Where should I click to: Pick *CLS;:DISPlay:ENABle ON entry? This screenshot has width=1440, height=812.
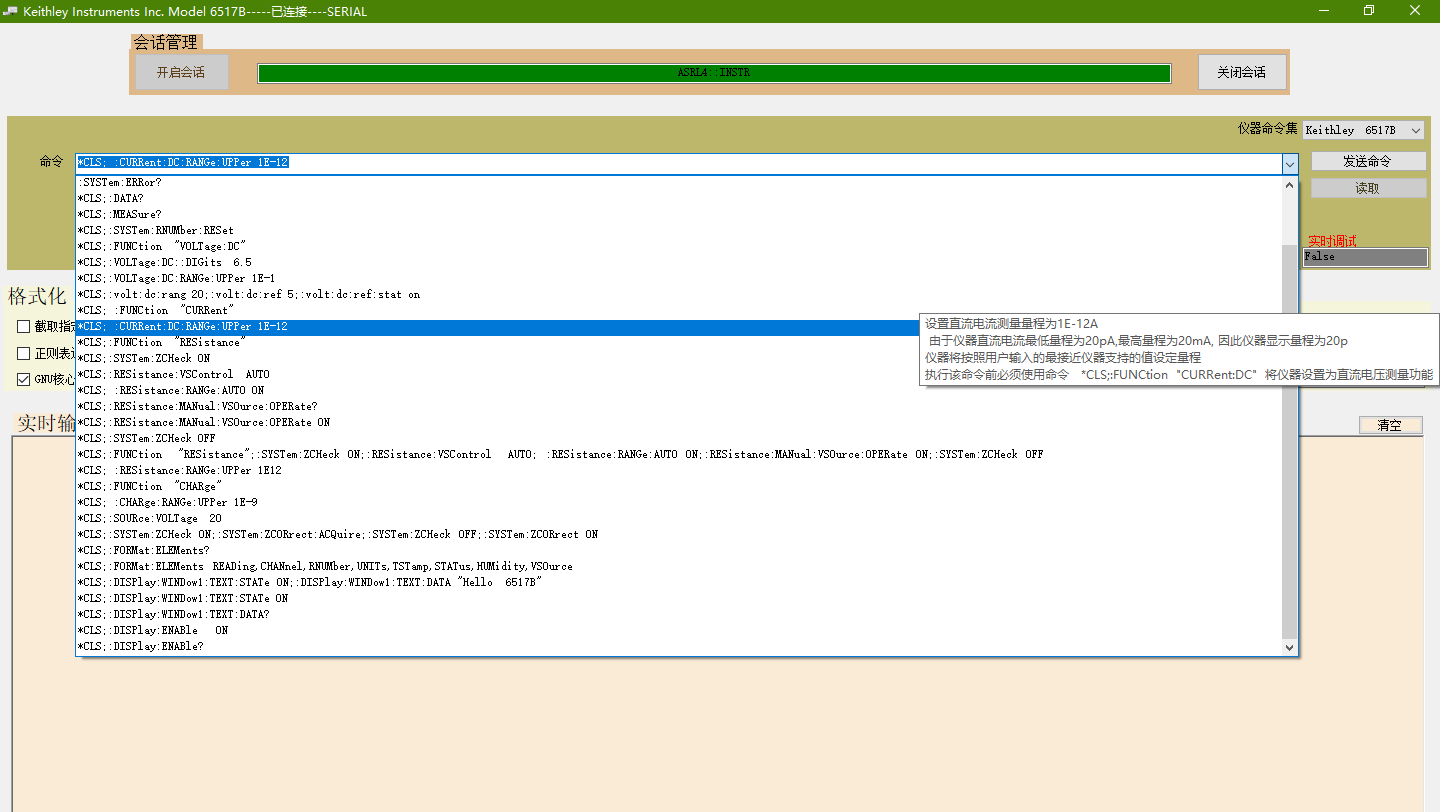point(679,630)
